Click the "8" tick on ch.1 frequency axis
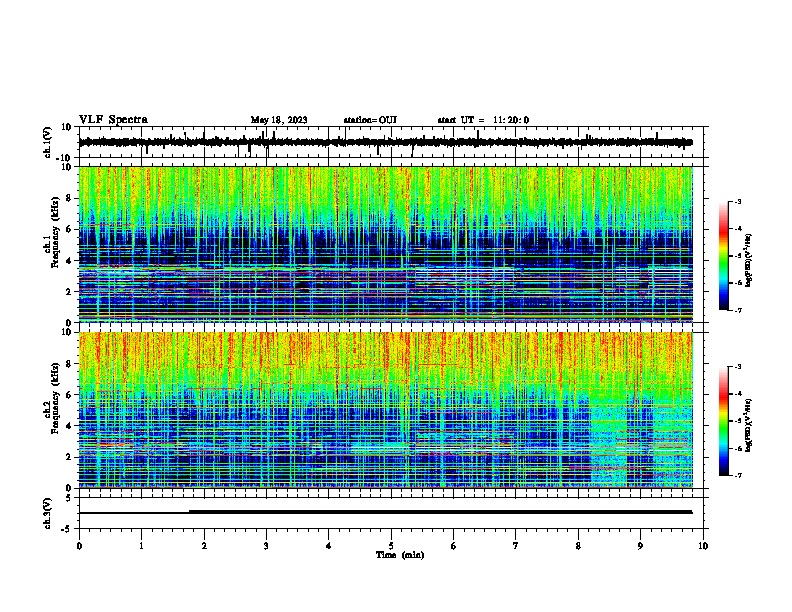This screenshot has width=792, height=612. pos(69,198)
